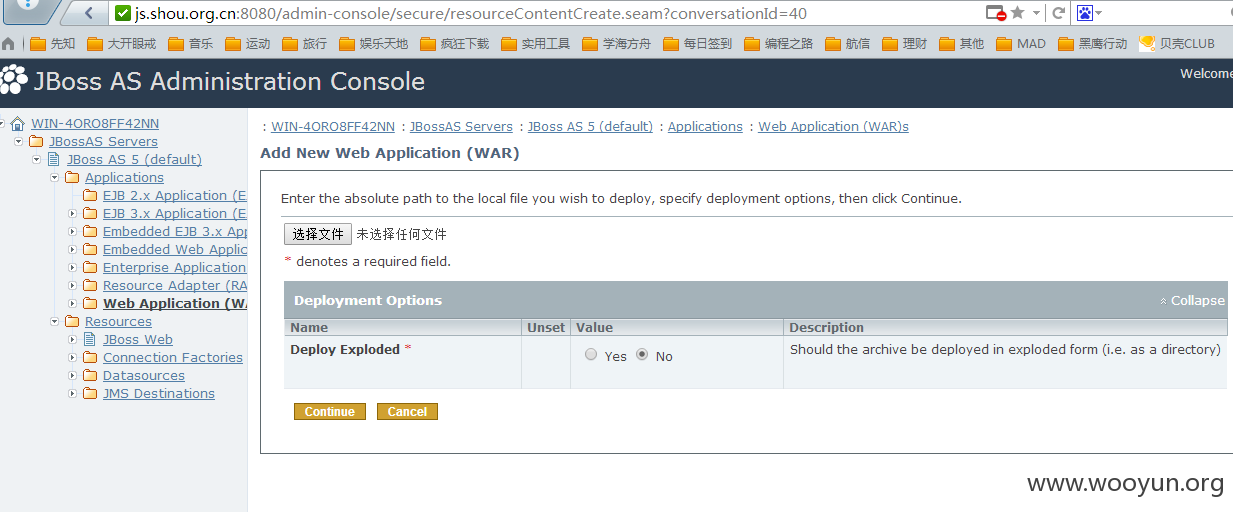Click the folder icon beside JBossAS Servers

(x=36, y=142)
